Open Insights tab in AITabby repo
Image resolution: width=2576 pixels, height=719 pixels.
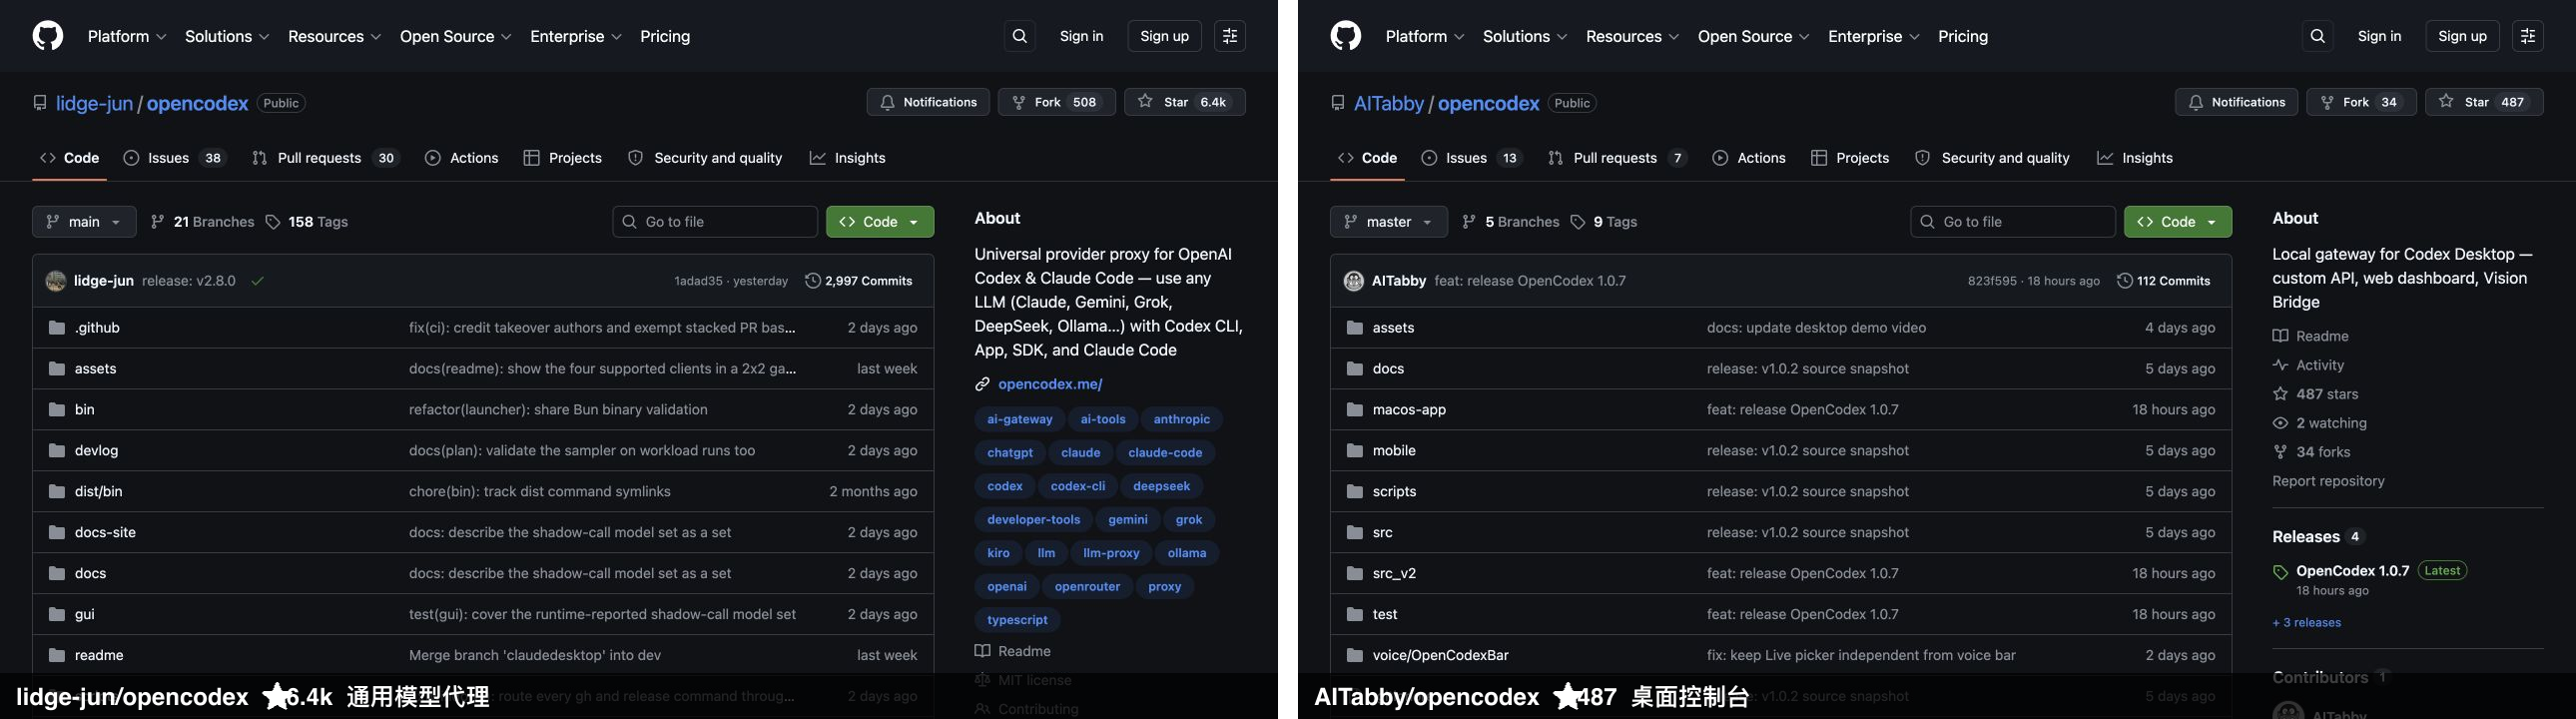(2134, 158)
